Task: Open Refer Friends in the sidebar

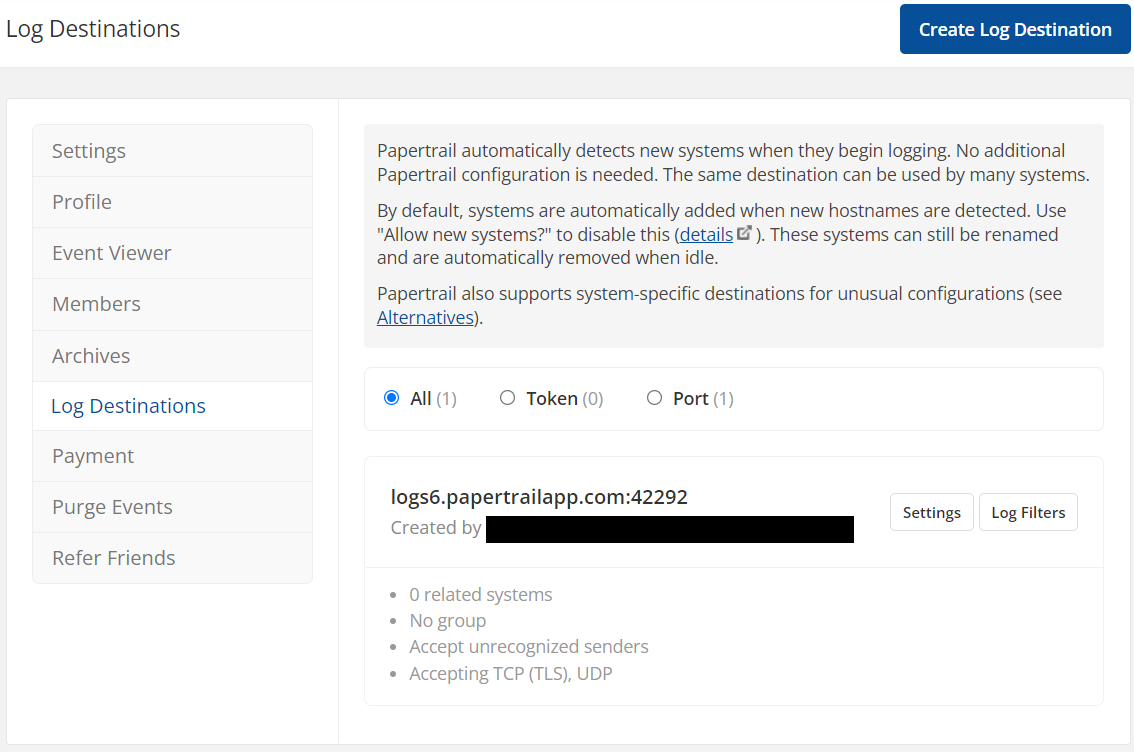Action: (x=172, y=558)
